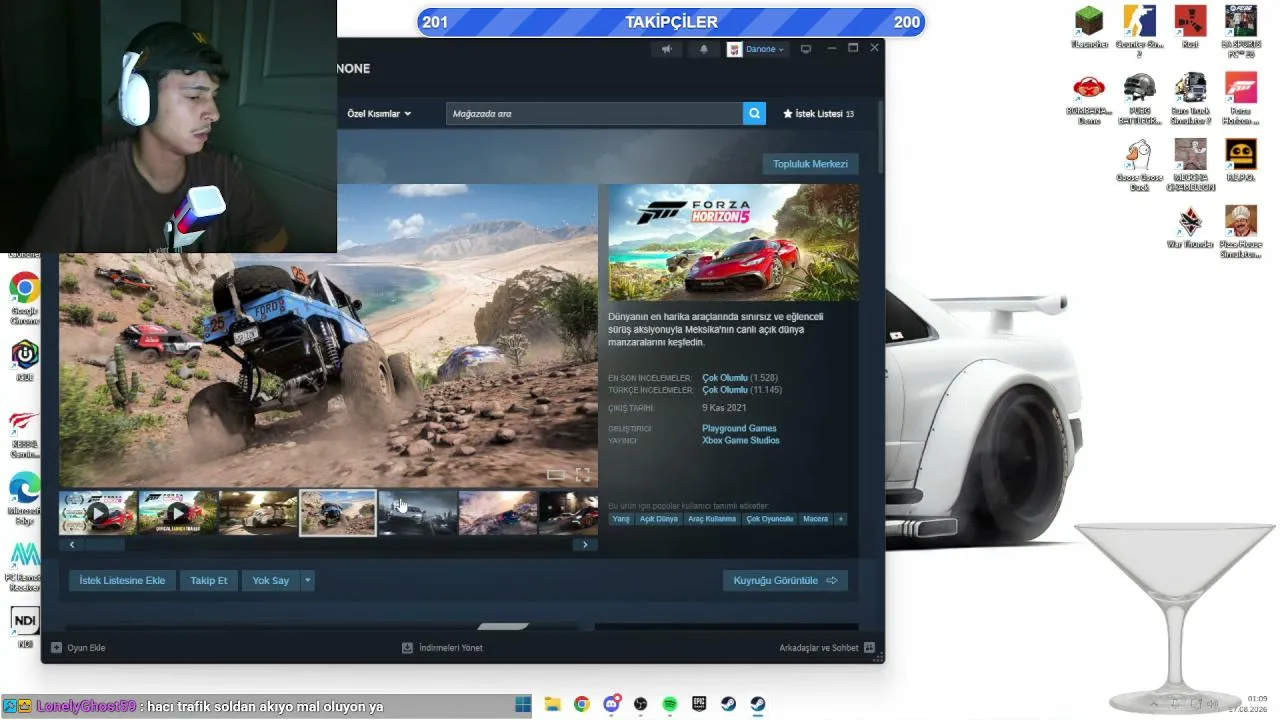Select the R.E.P.O. desktop icon

(x=1241, y=160)
